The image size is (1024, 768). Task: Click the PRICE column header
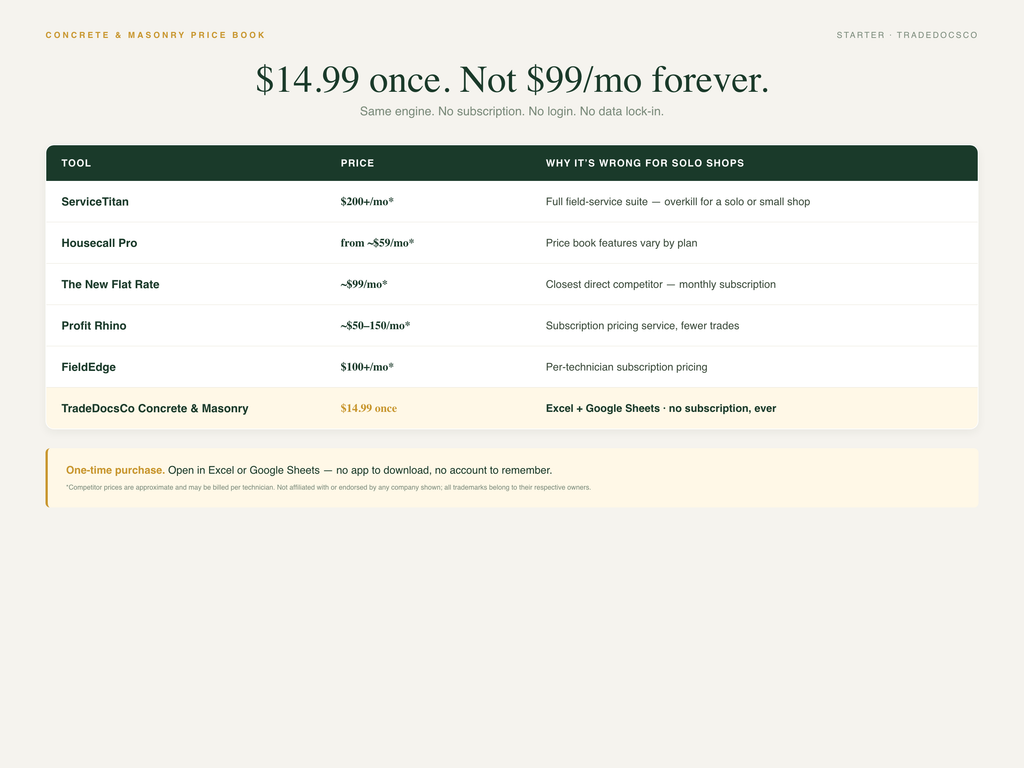coord(357,163)
